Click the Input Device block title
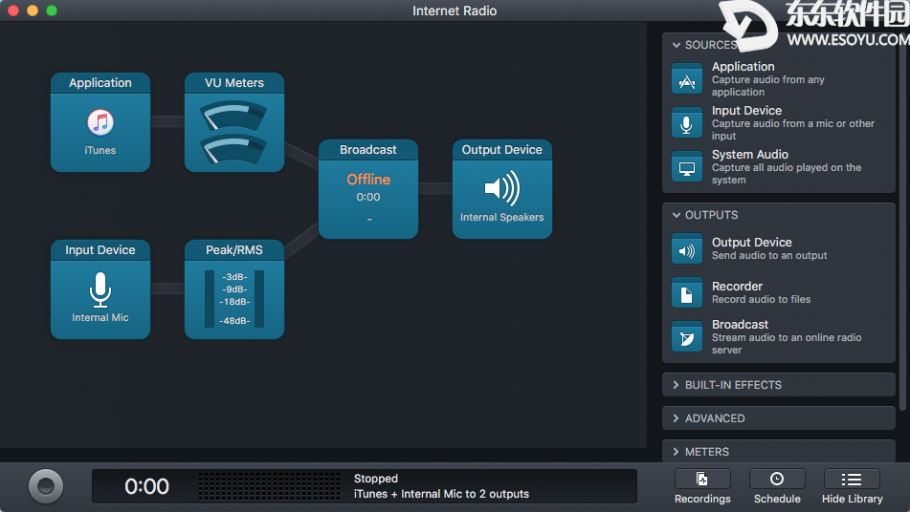Image resolution: width=910 pixels, height=512 pixels. tap(100, 250)
